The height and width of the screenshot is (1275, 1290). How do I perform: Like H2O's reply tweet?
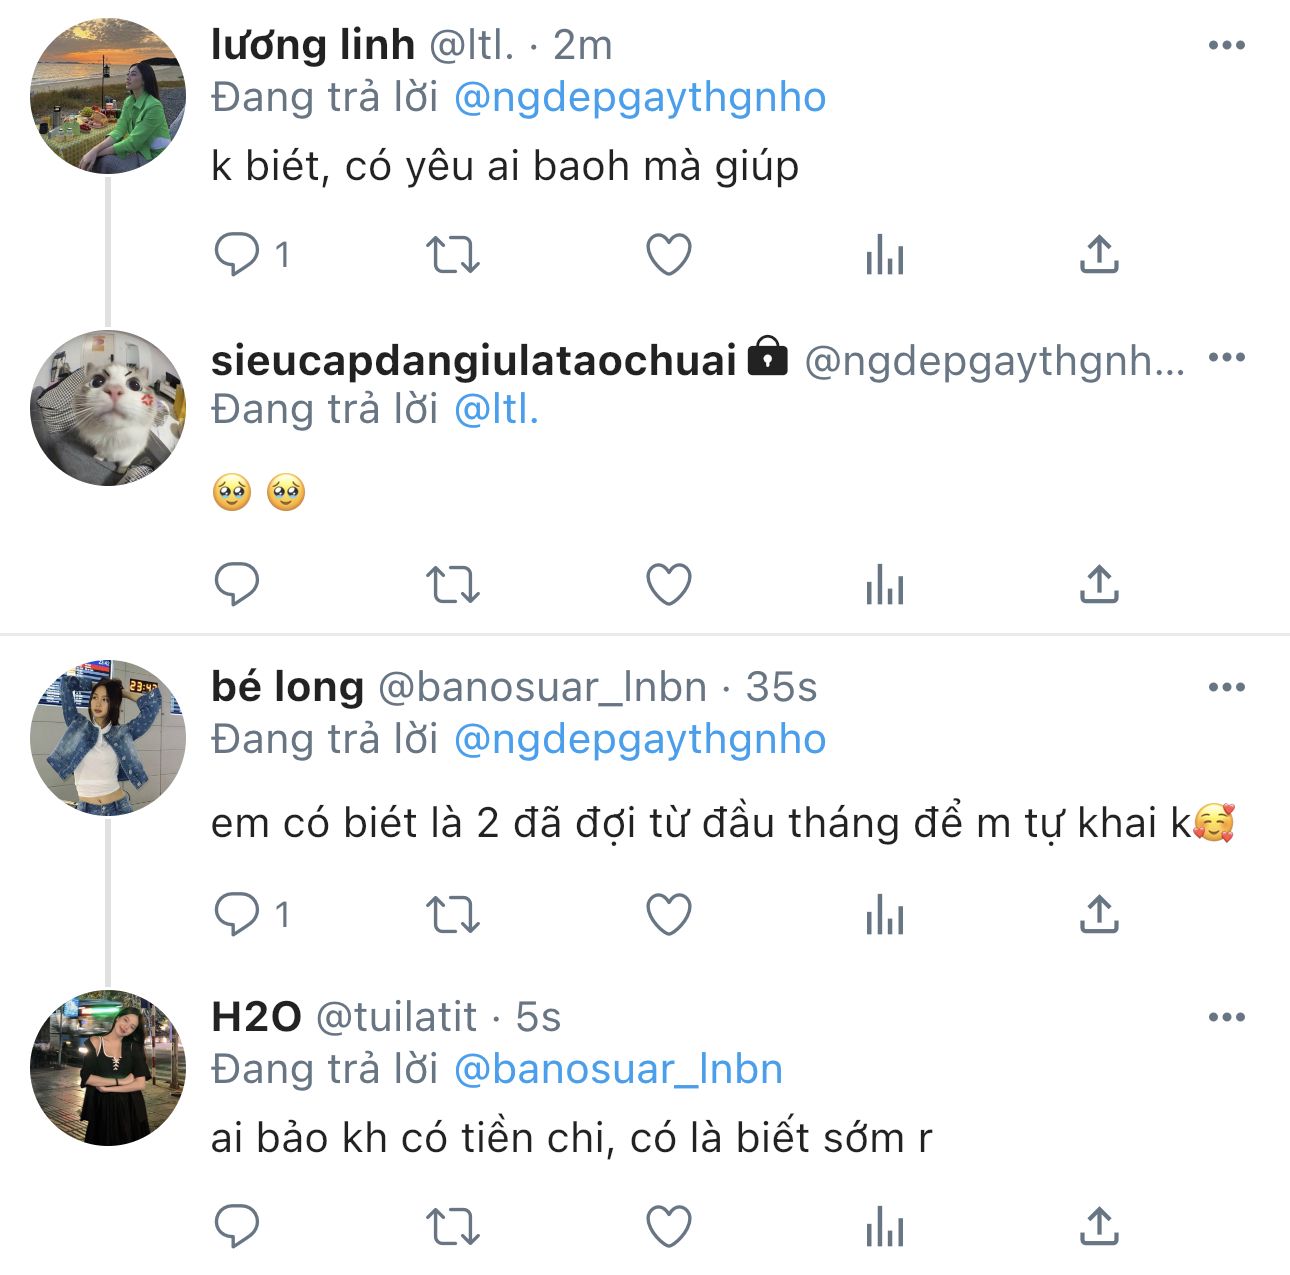668,1226
